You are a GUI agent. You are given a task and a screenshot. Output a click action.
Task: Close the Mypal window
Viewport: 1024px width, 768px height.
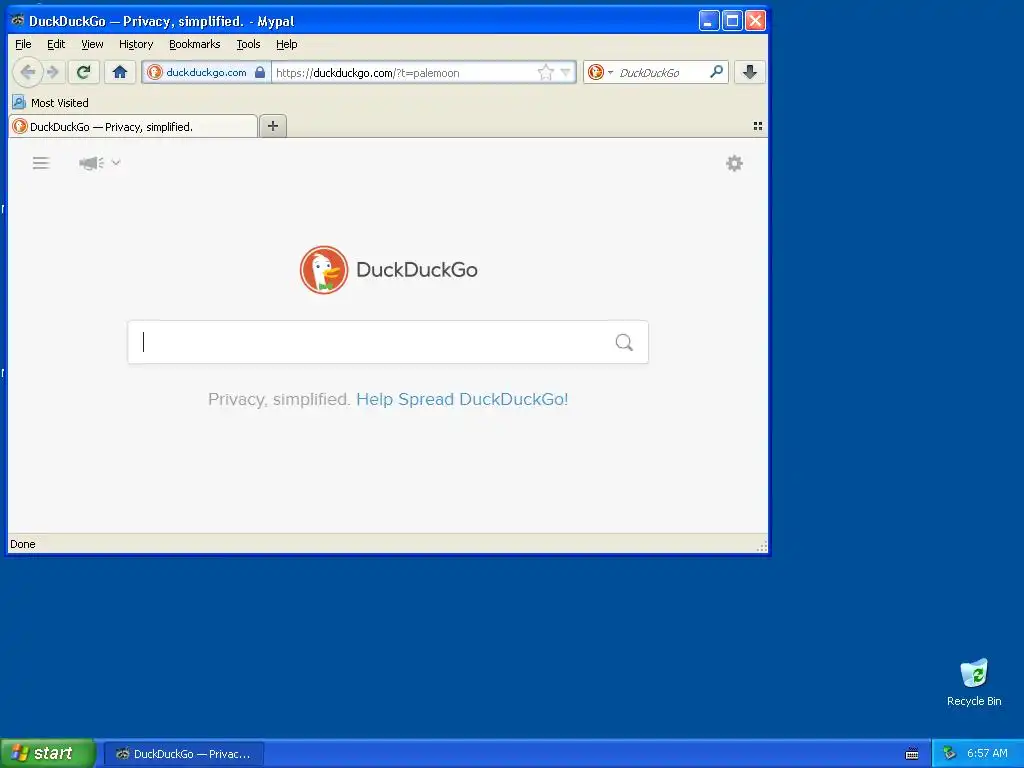tap(756, 20)
